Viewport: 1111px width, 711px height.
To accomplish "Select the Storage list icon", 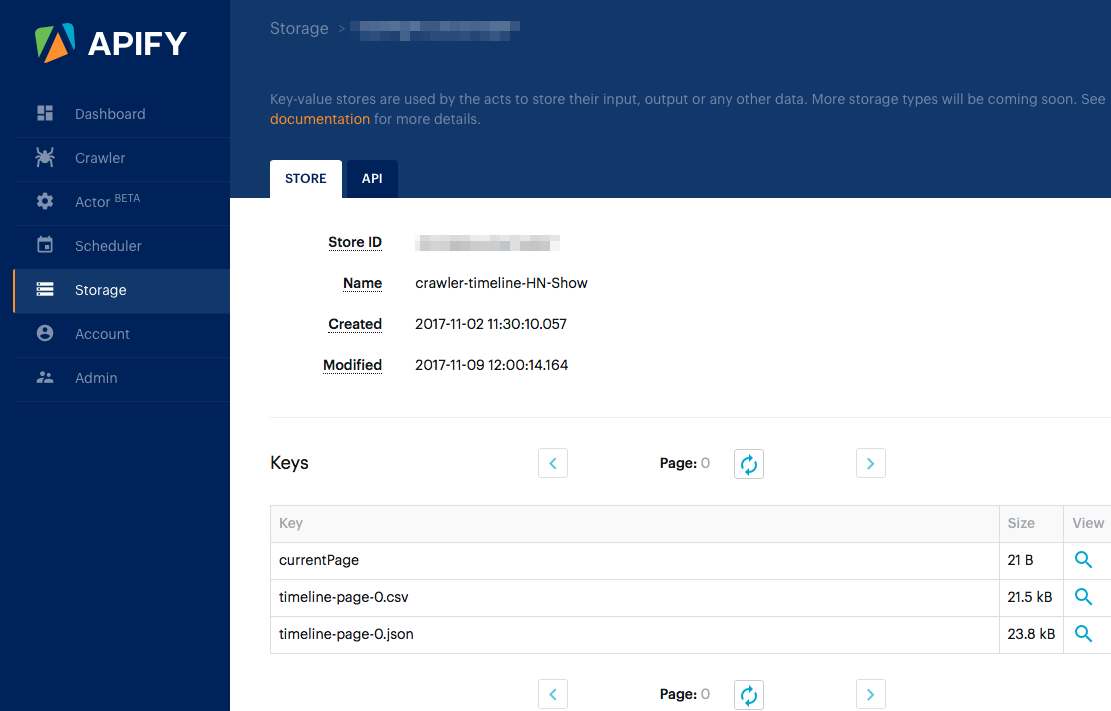I will tap(44, 290).
